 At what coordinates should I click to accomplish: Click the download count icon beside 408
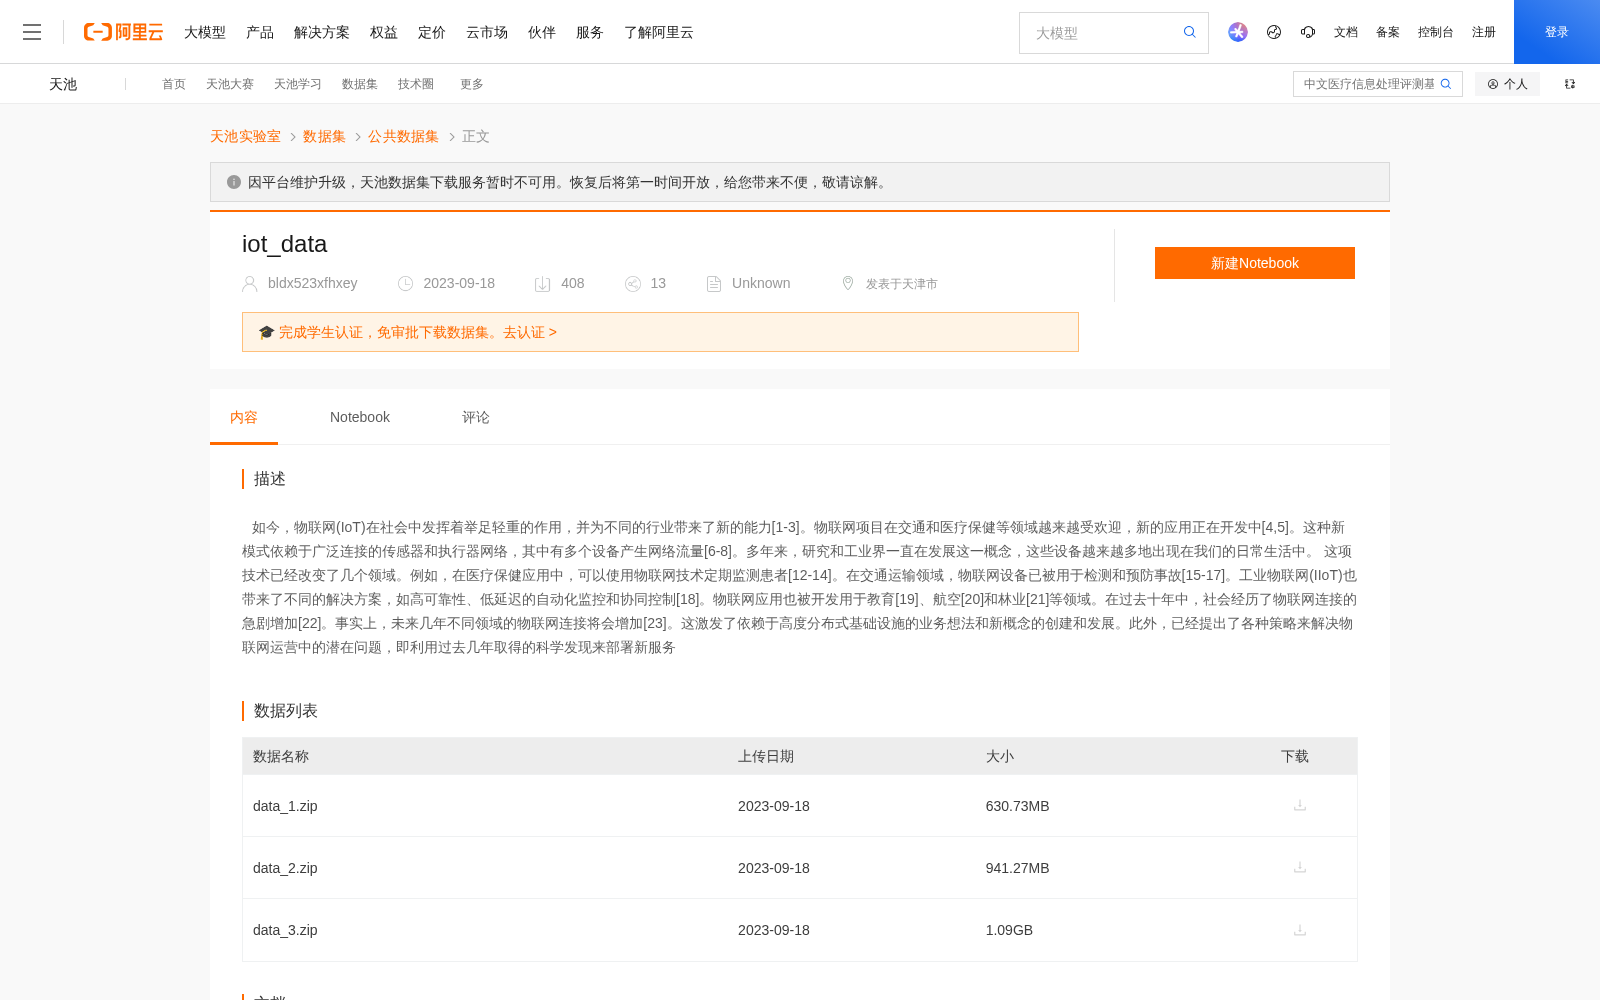[542, 284]
